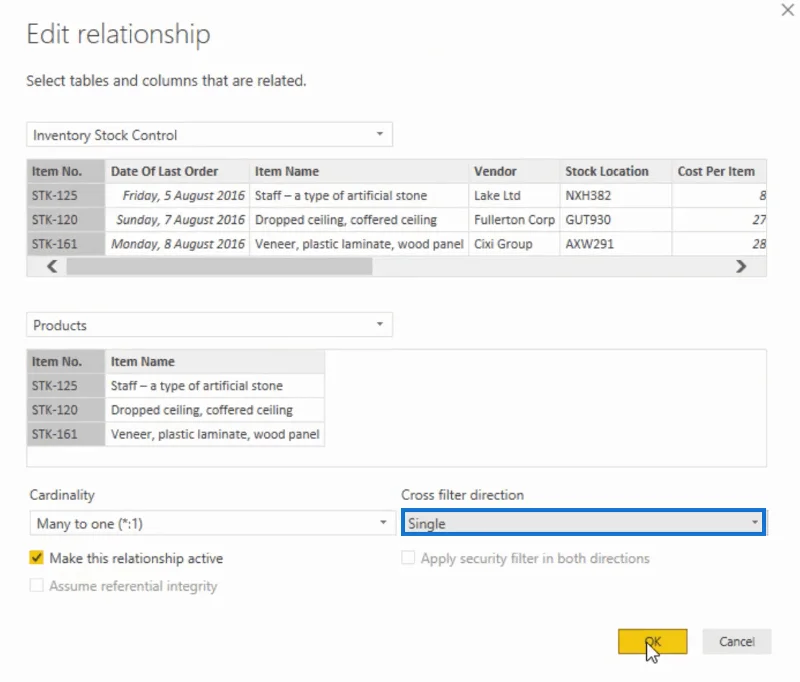Click STK-120 cell in Products table
800x682 pixels.
click(x=66, y=410)
